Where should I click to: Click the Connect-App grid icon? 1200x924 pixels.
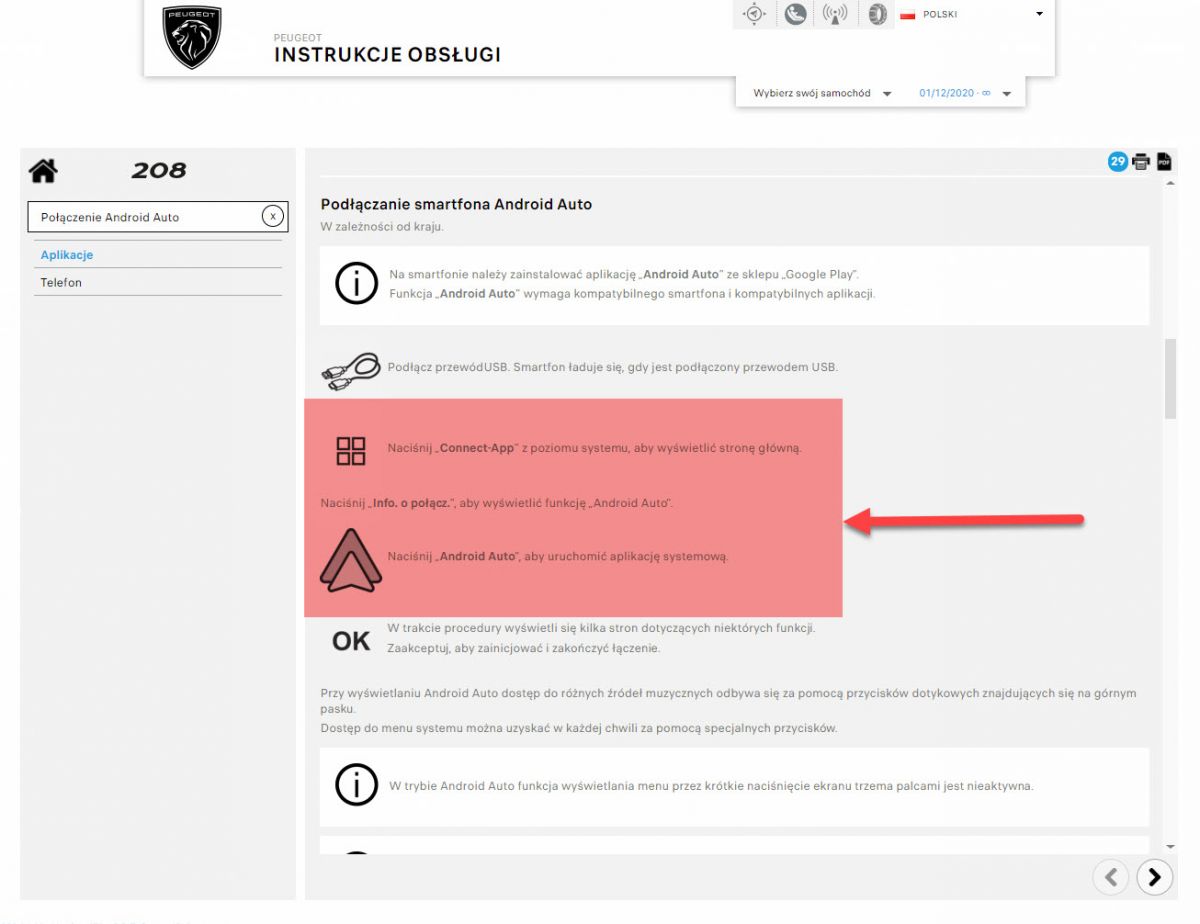(351, 451)
